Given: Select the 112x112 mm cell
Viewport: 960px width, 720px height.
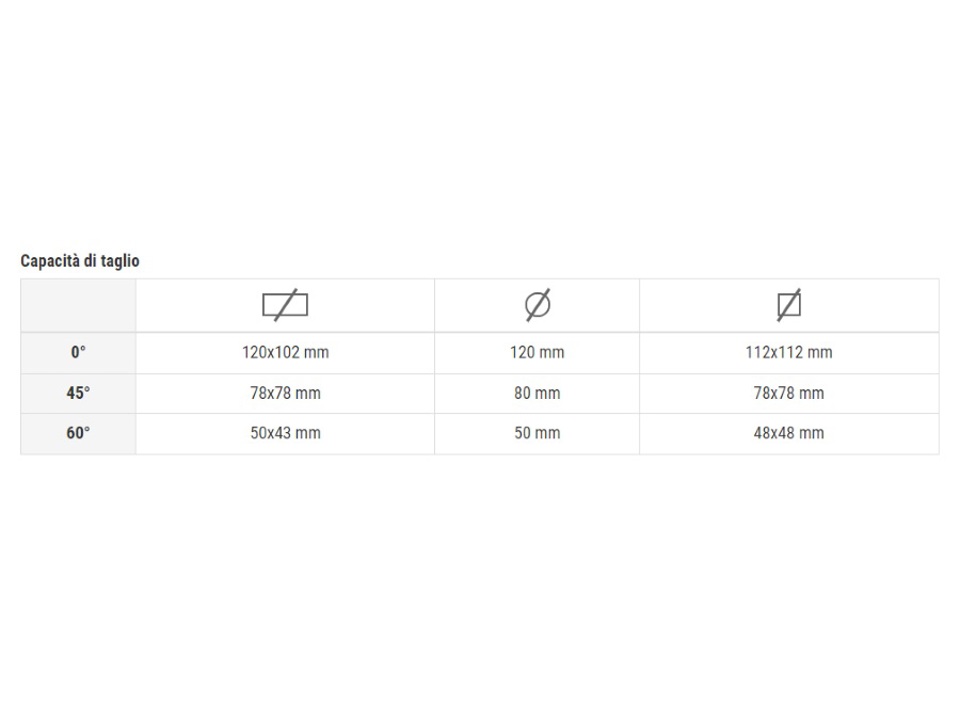Looking at the screenshot, I should (789, 353).
